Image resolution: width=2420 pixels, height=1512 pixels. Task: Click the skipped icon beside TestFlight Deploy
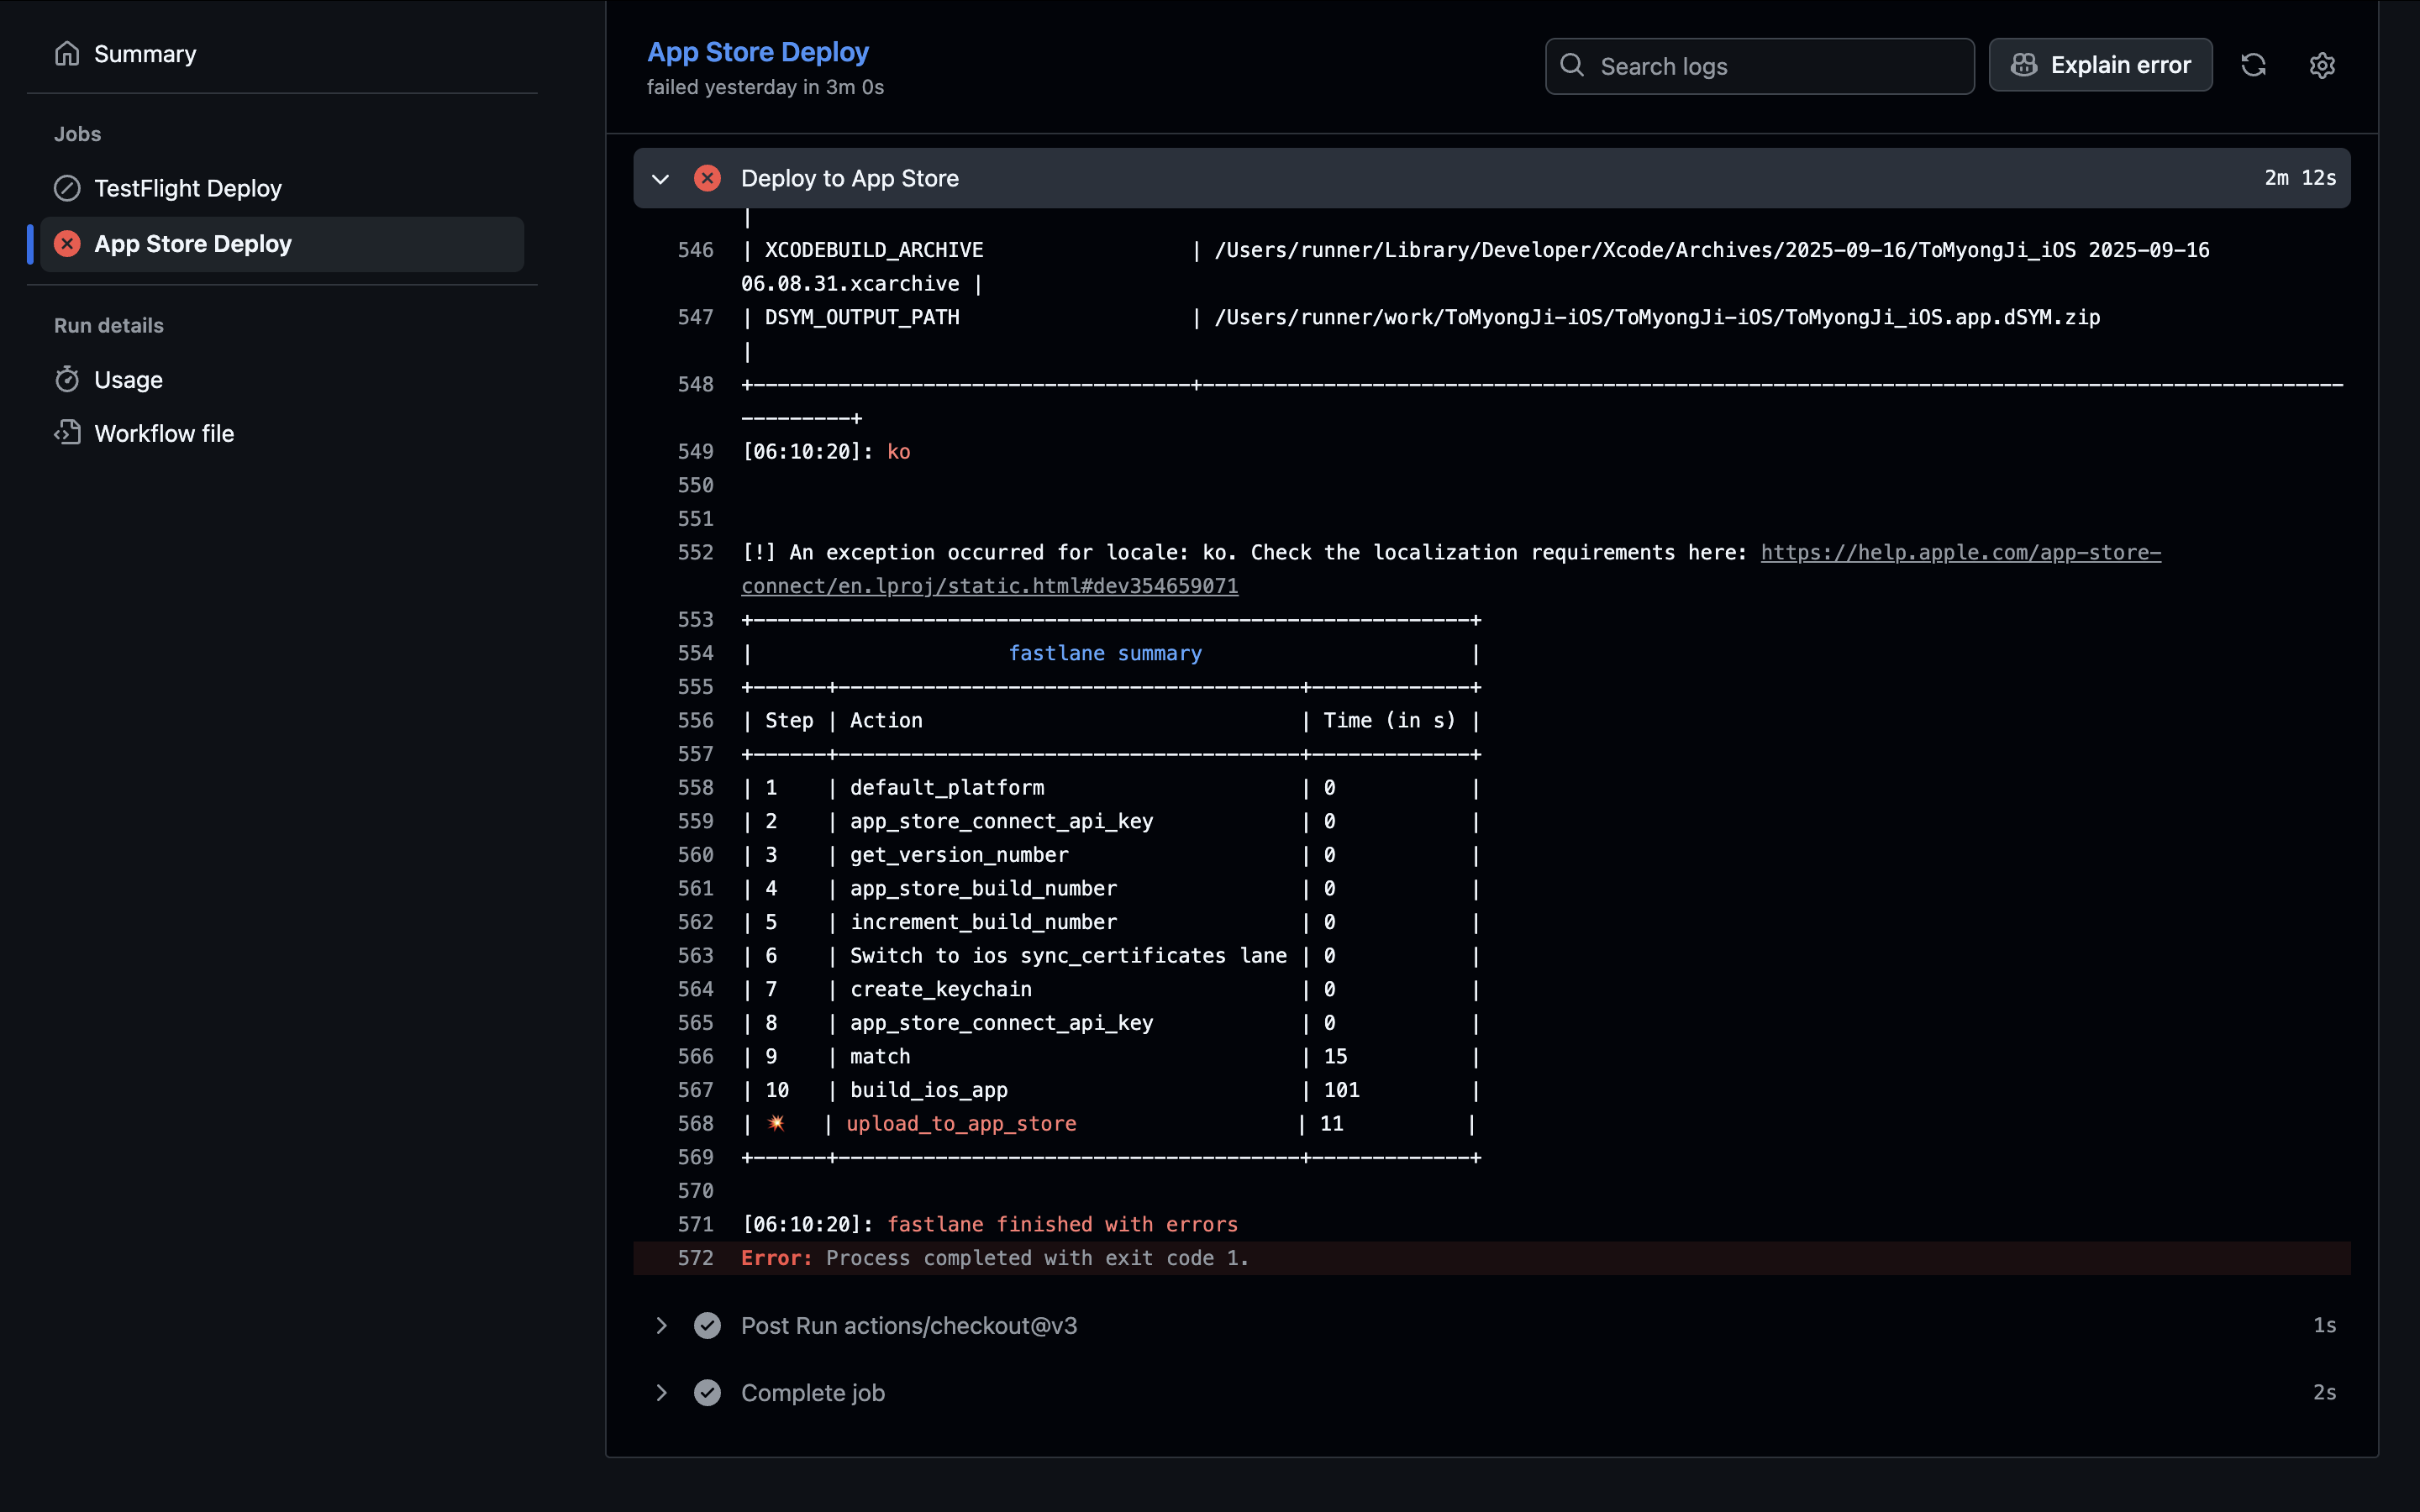point(67,188)
